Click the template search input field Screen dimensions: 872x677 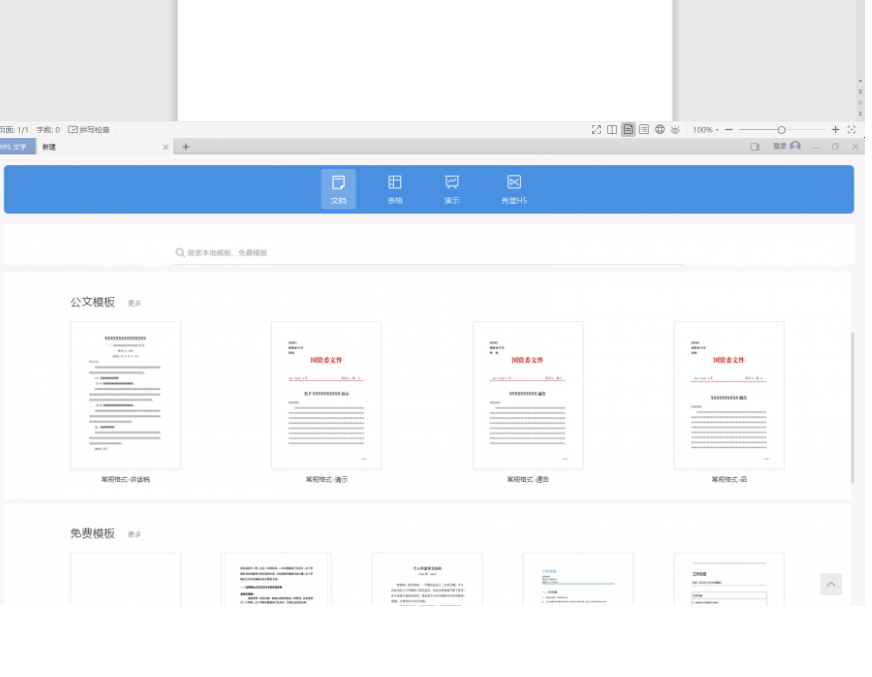click(429, 253)
